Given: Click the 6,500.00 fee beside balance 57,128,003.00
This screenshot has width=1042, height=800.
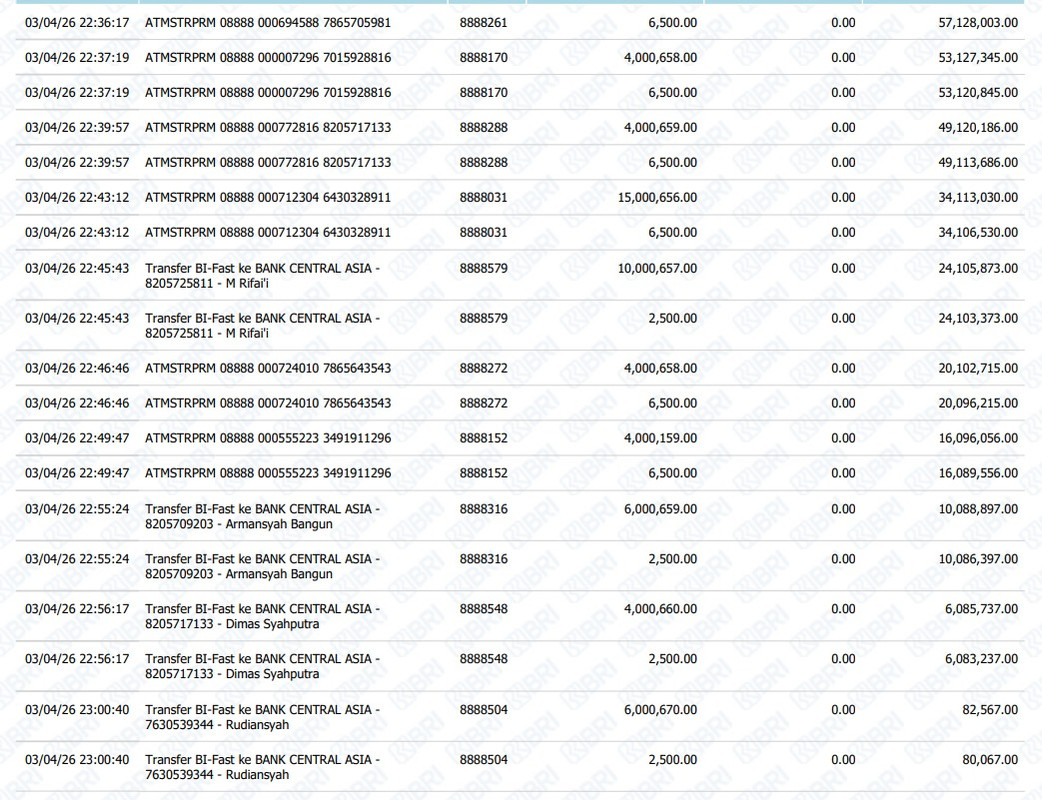Looking at the screenshot, I should pyautogui.click(x=673, y=23).
